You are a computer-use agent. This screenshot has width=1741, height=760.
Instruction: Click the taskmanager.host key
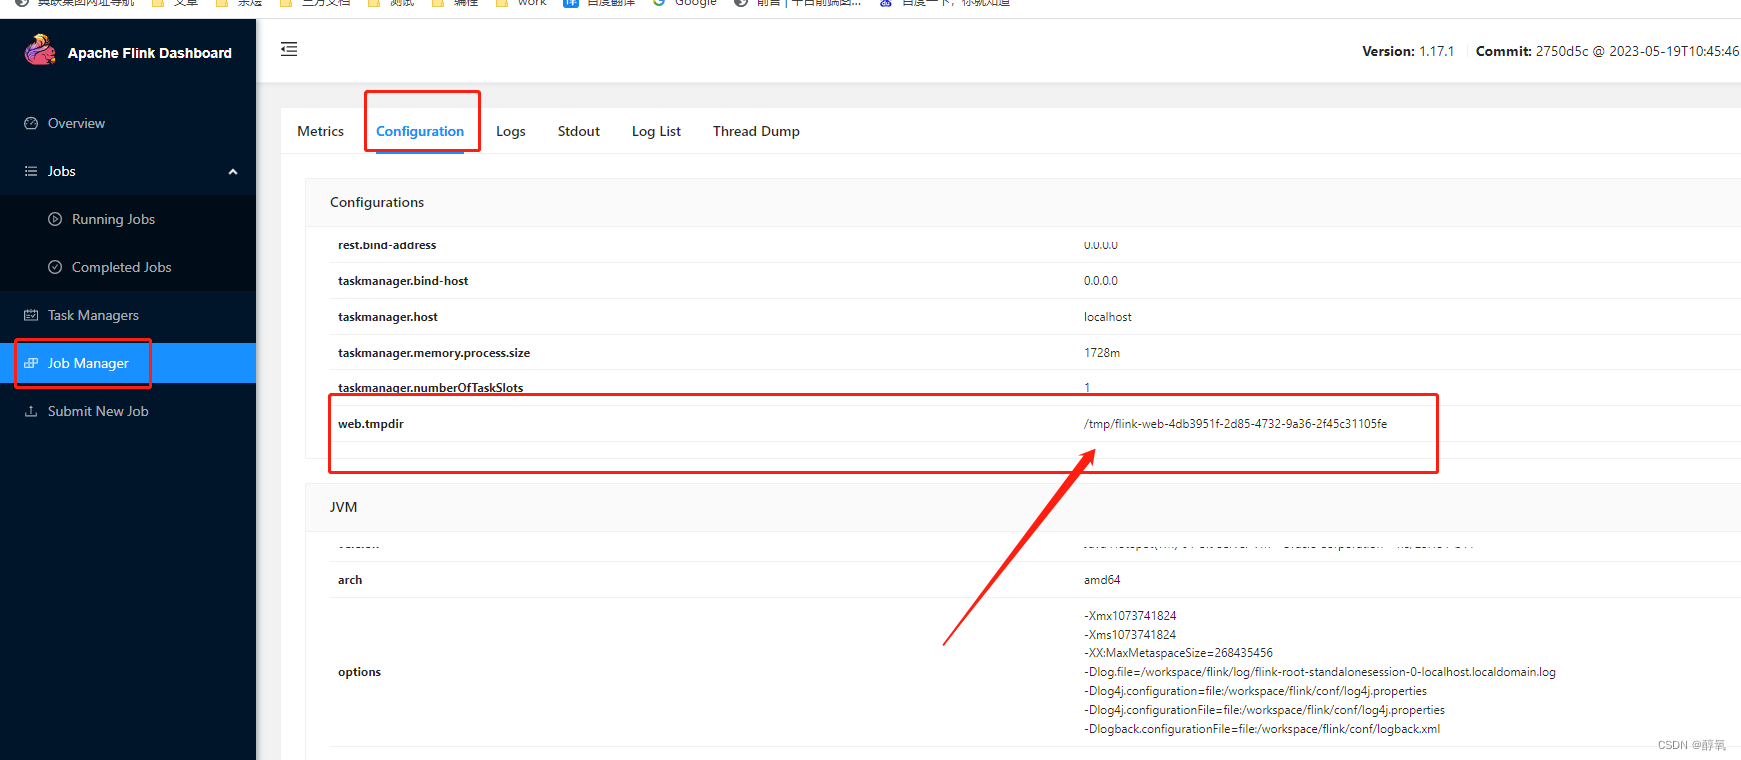388,317
